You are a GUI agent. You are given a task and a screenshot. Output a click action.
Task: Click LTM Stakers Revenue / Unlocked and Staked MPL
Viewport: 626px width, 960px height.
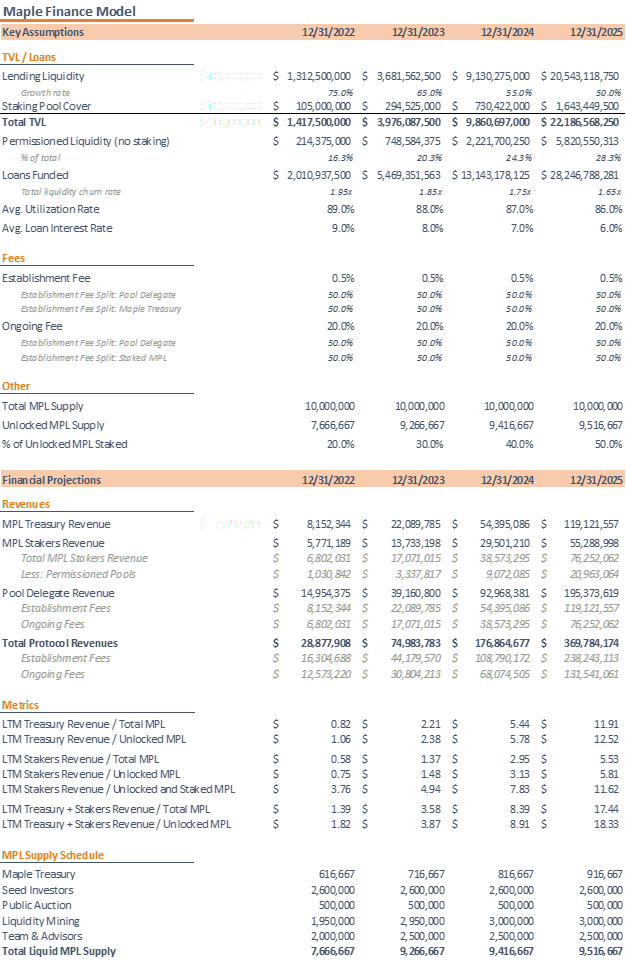pos(118,790)
